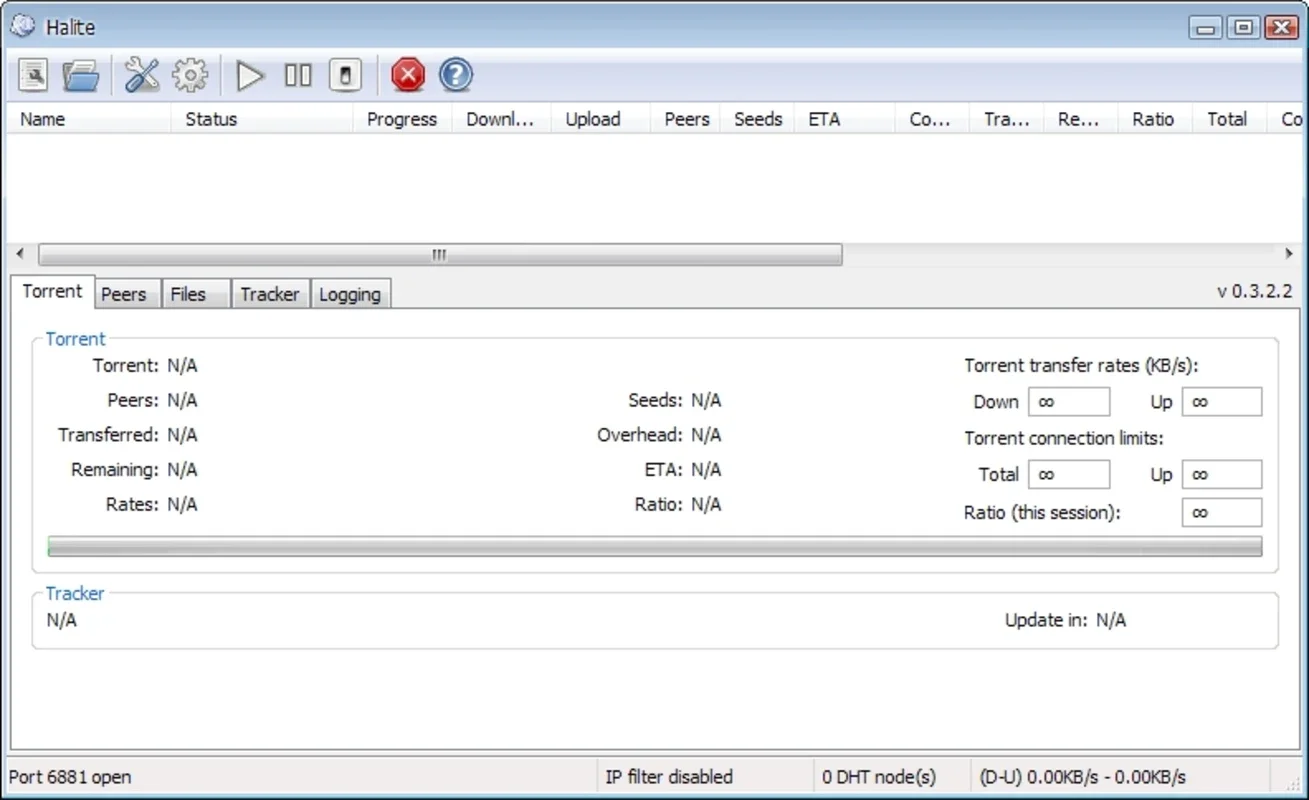Viewport: 1309px width, 800px height.
Task: Sort by the Upload column header
Action: 601,119
